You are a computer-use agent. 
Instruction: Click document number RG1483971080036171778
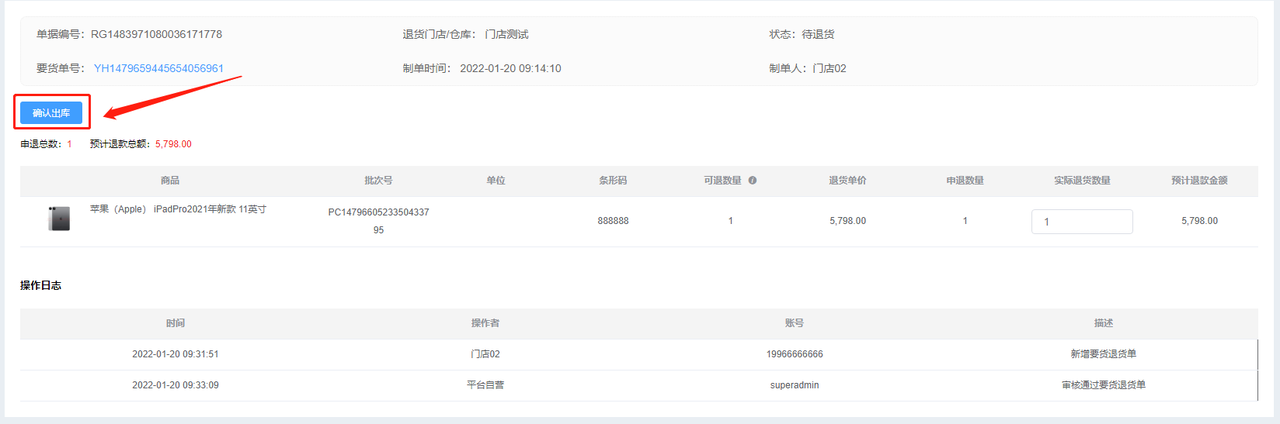[156, 34]
